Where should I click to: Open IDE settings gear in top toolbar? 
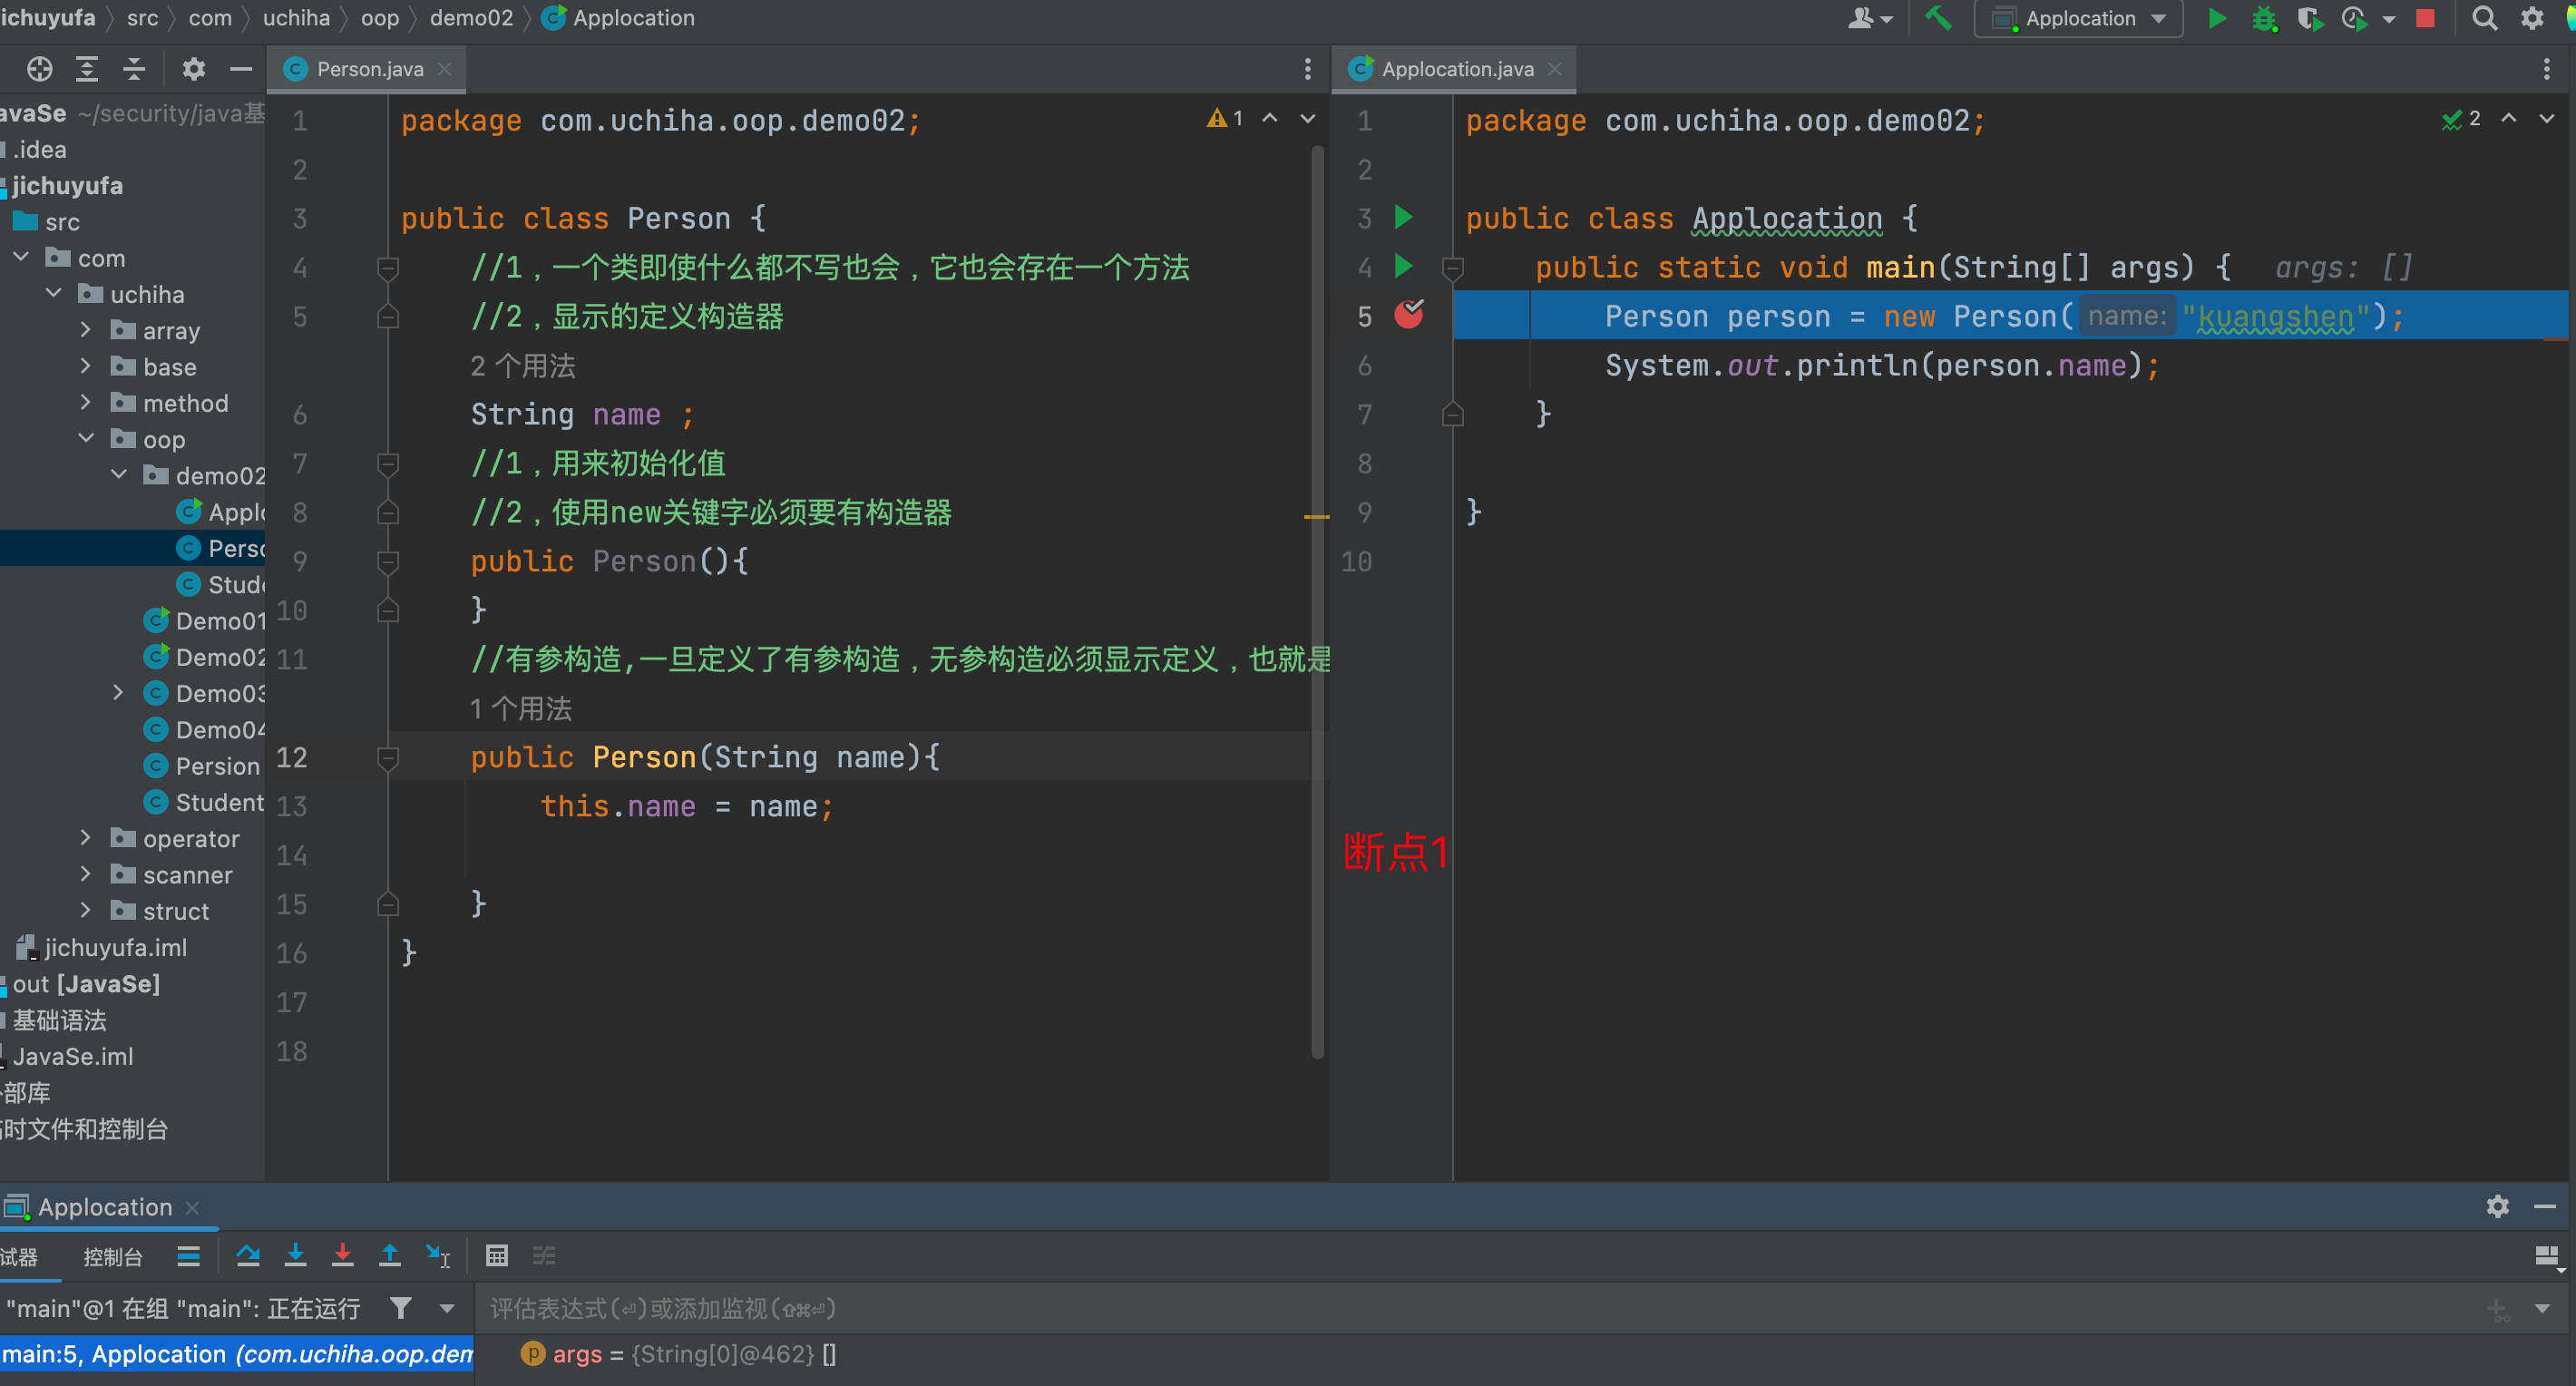coord(2532,19)
